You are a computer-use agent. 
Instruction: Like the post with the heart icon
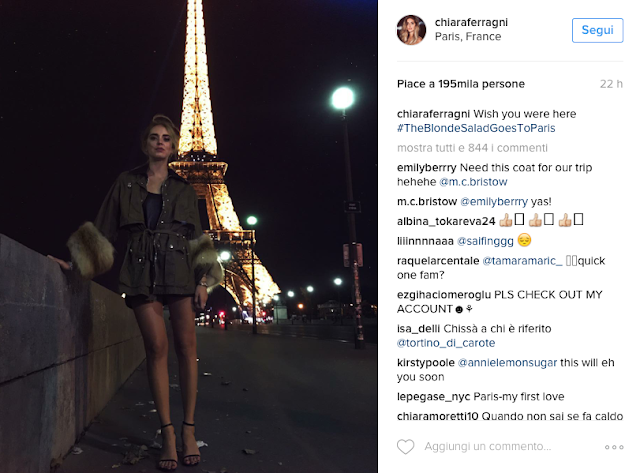point(405,446)
